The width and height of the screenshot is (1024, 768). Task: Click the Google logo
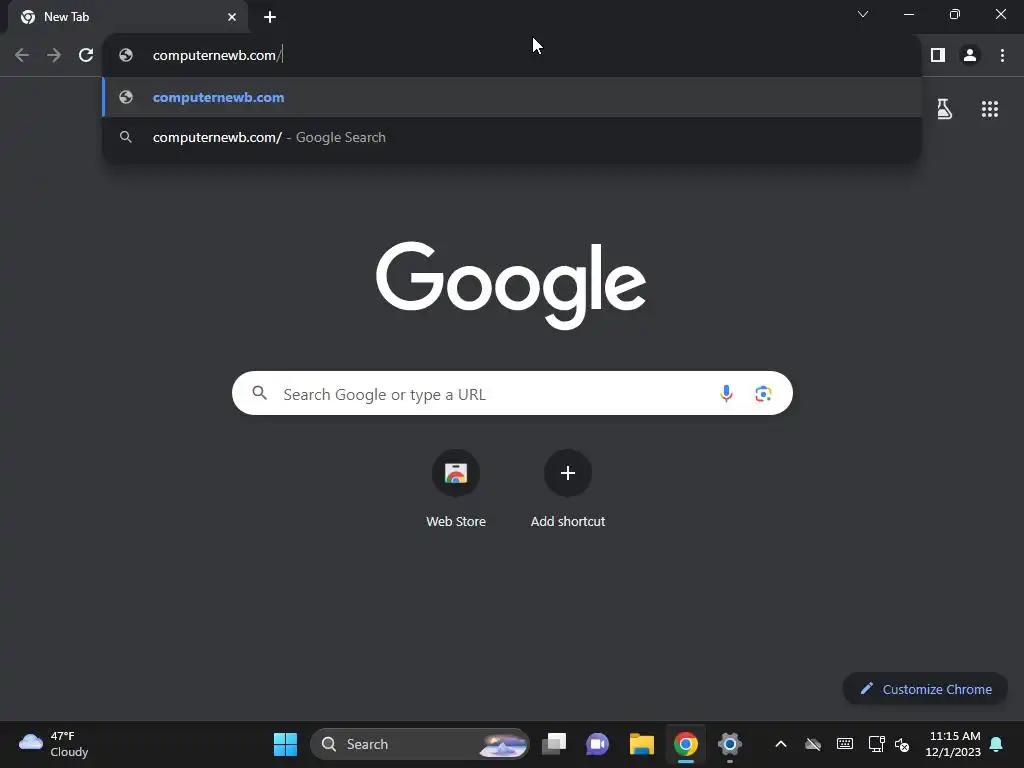pos(511,285)
